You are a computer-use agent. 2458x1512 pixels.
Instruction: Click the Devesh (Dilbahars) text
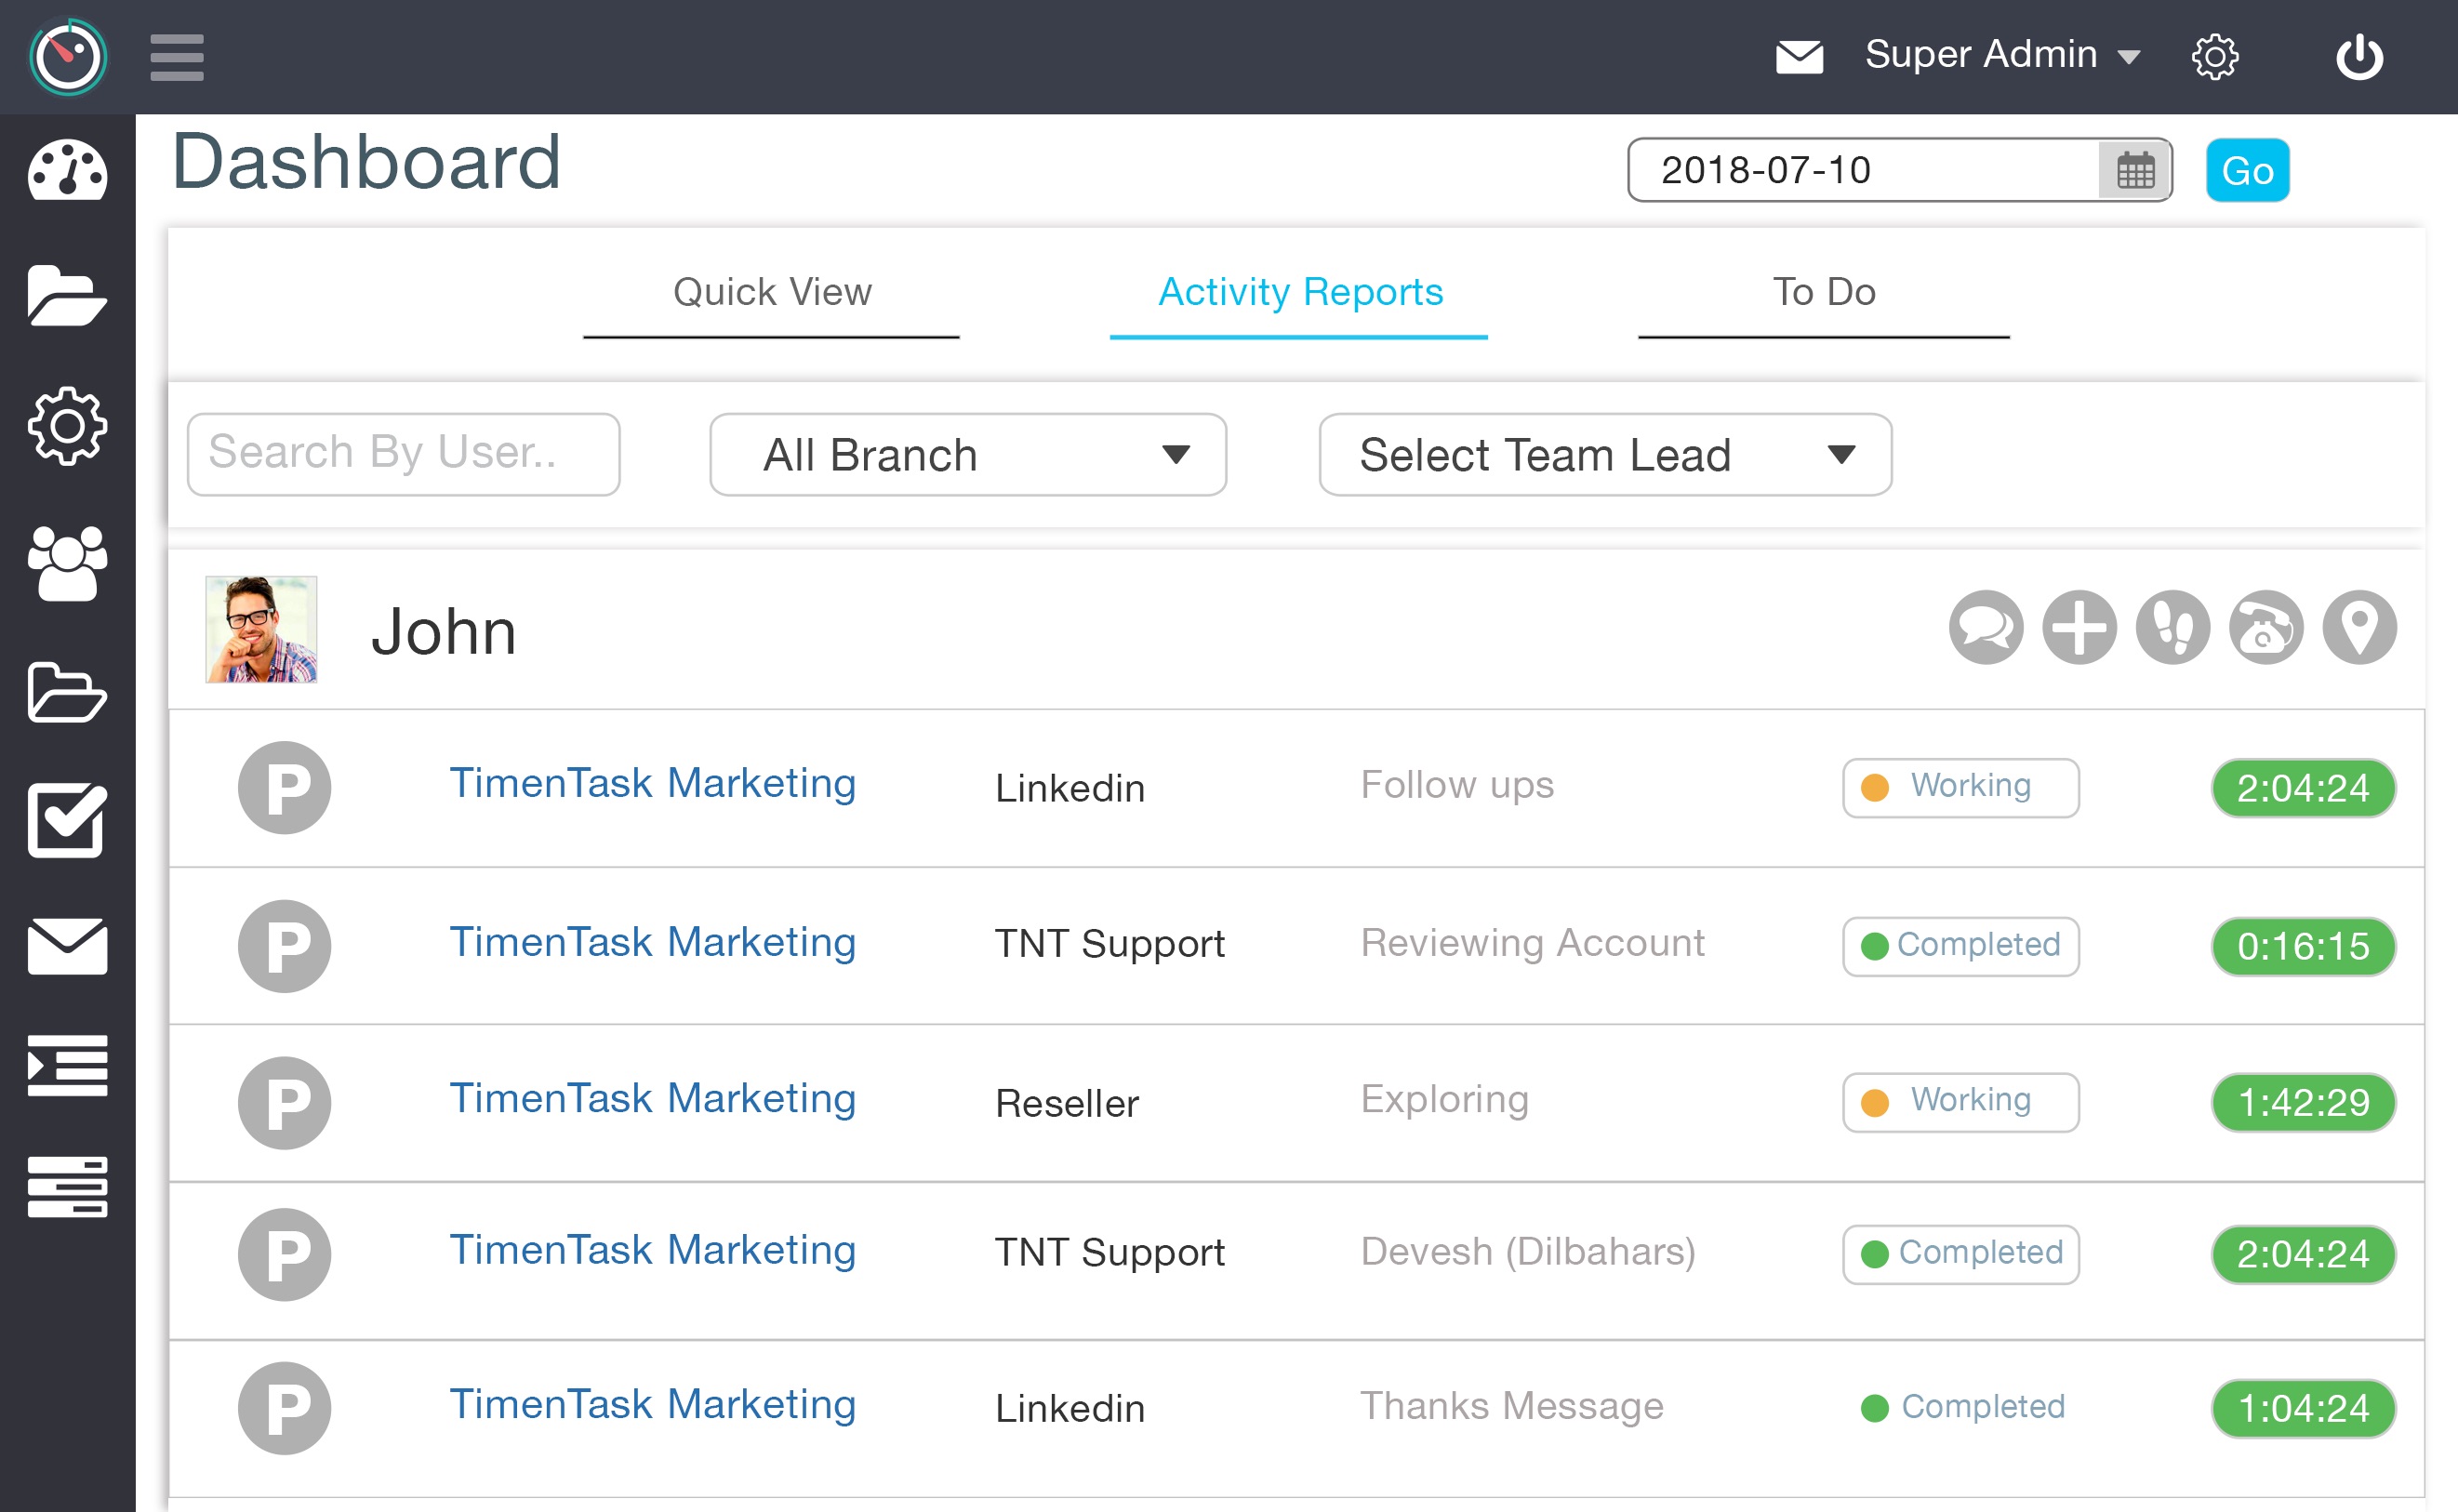1528,1252
